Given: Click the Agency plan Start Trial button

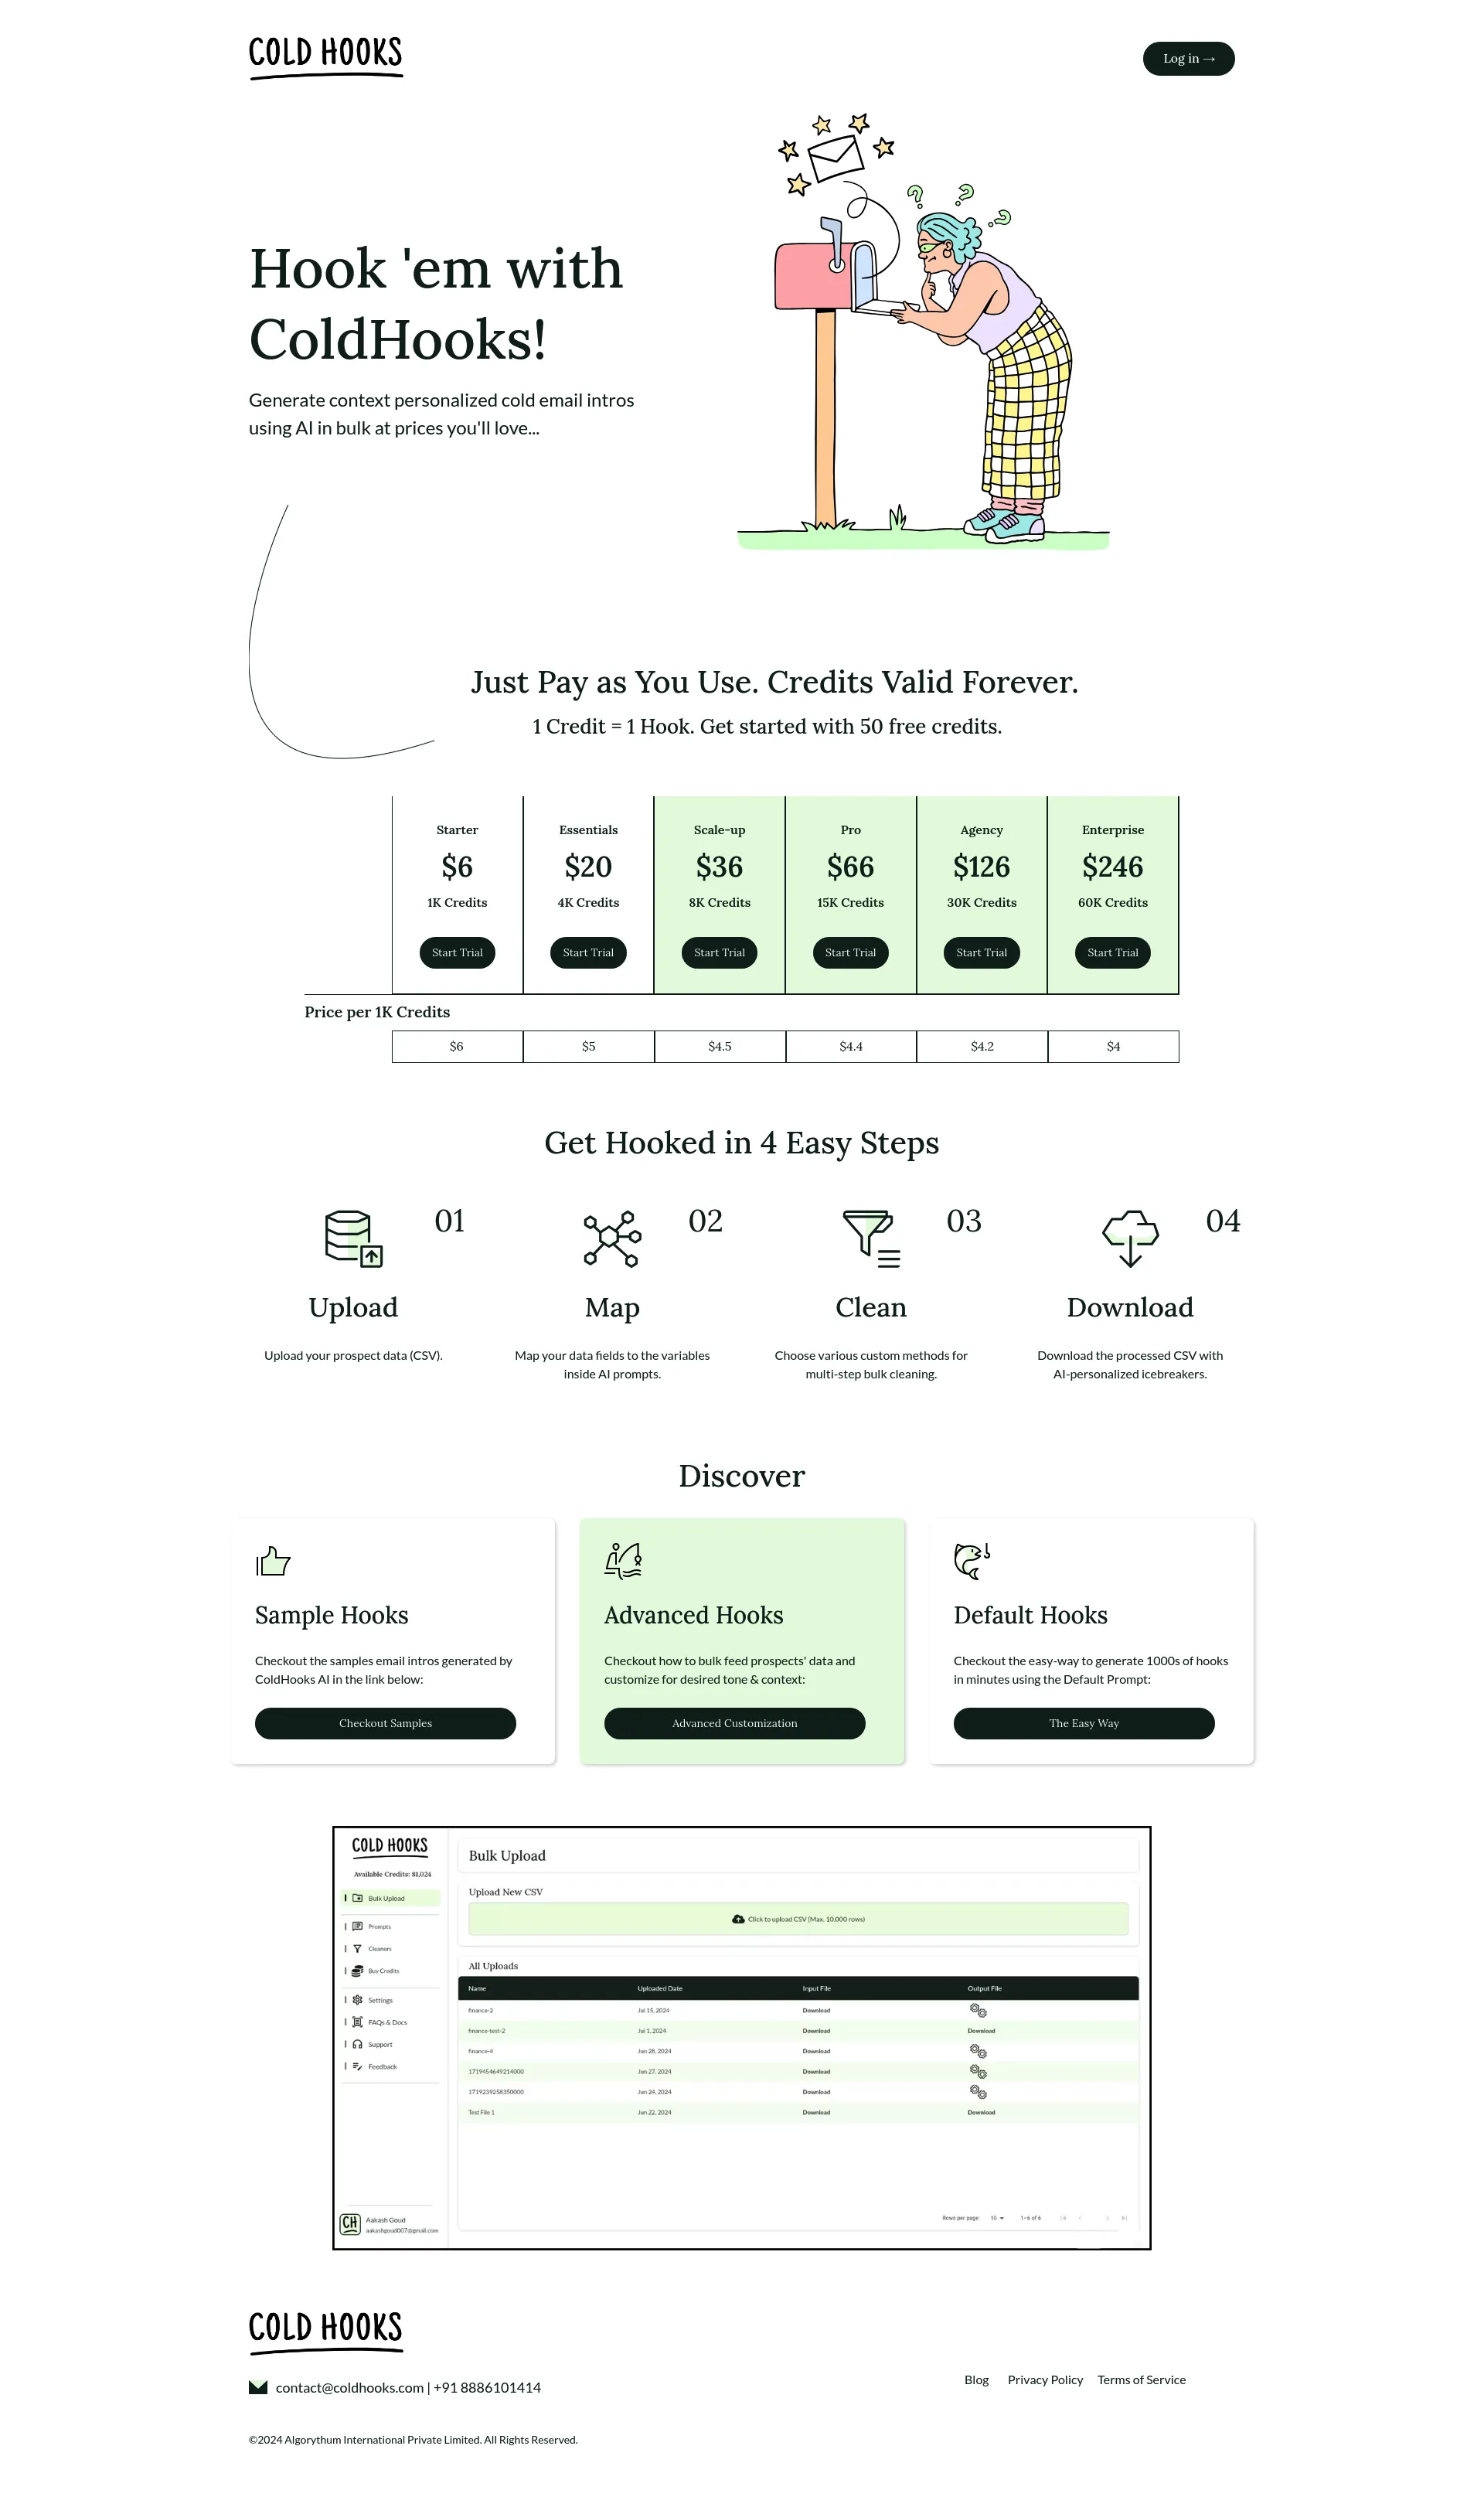Looking at the screenshot, I should 981,951.
